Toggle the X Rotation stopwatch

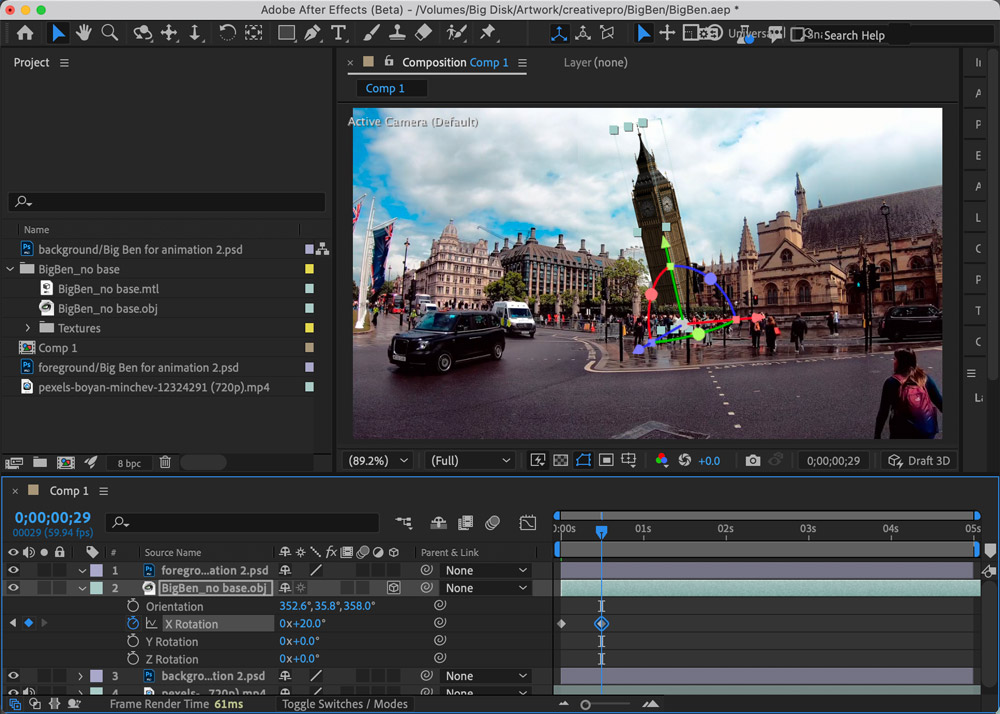pyautogui.click(x=133, y=624)
